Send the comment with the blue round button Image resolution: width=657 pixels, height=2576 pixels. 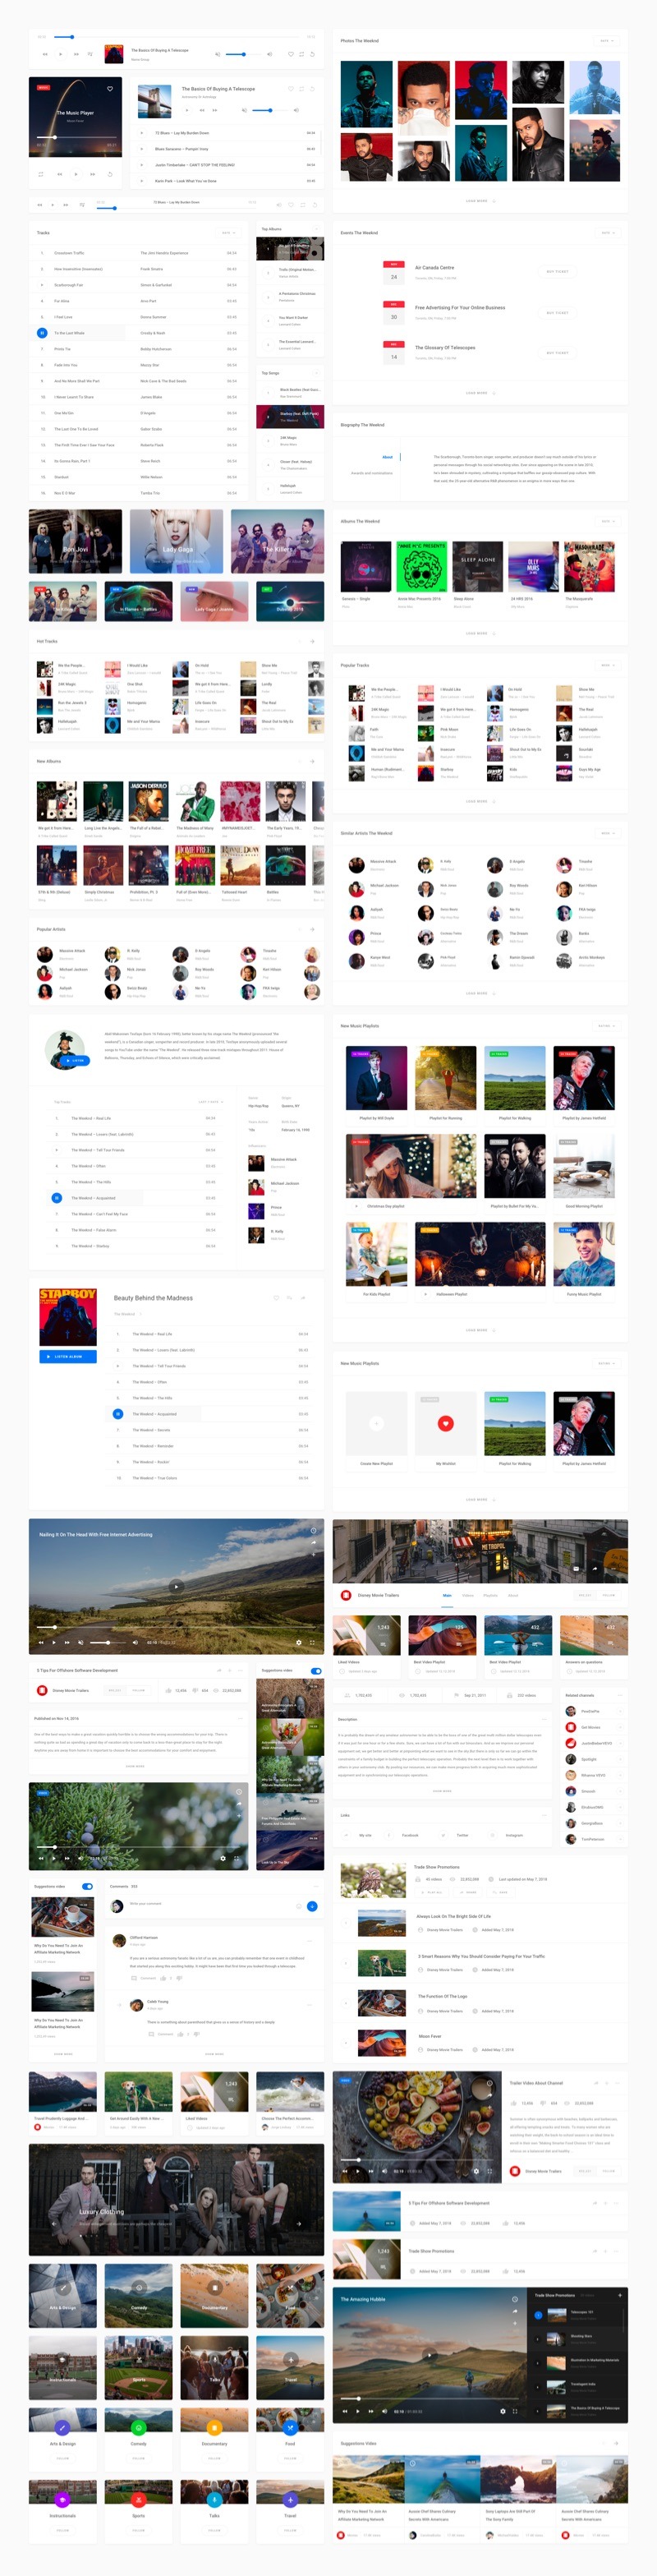(x=312, y=1906)
